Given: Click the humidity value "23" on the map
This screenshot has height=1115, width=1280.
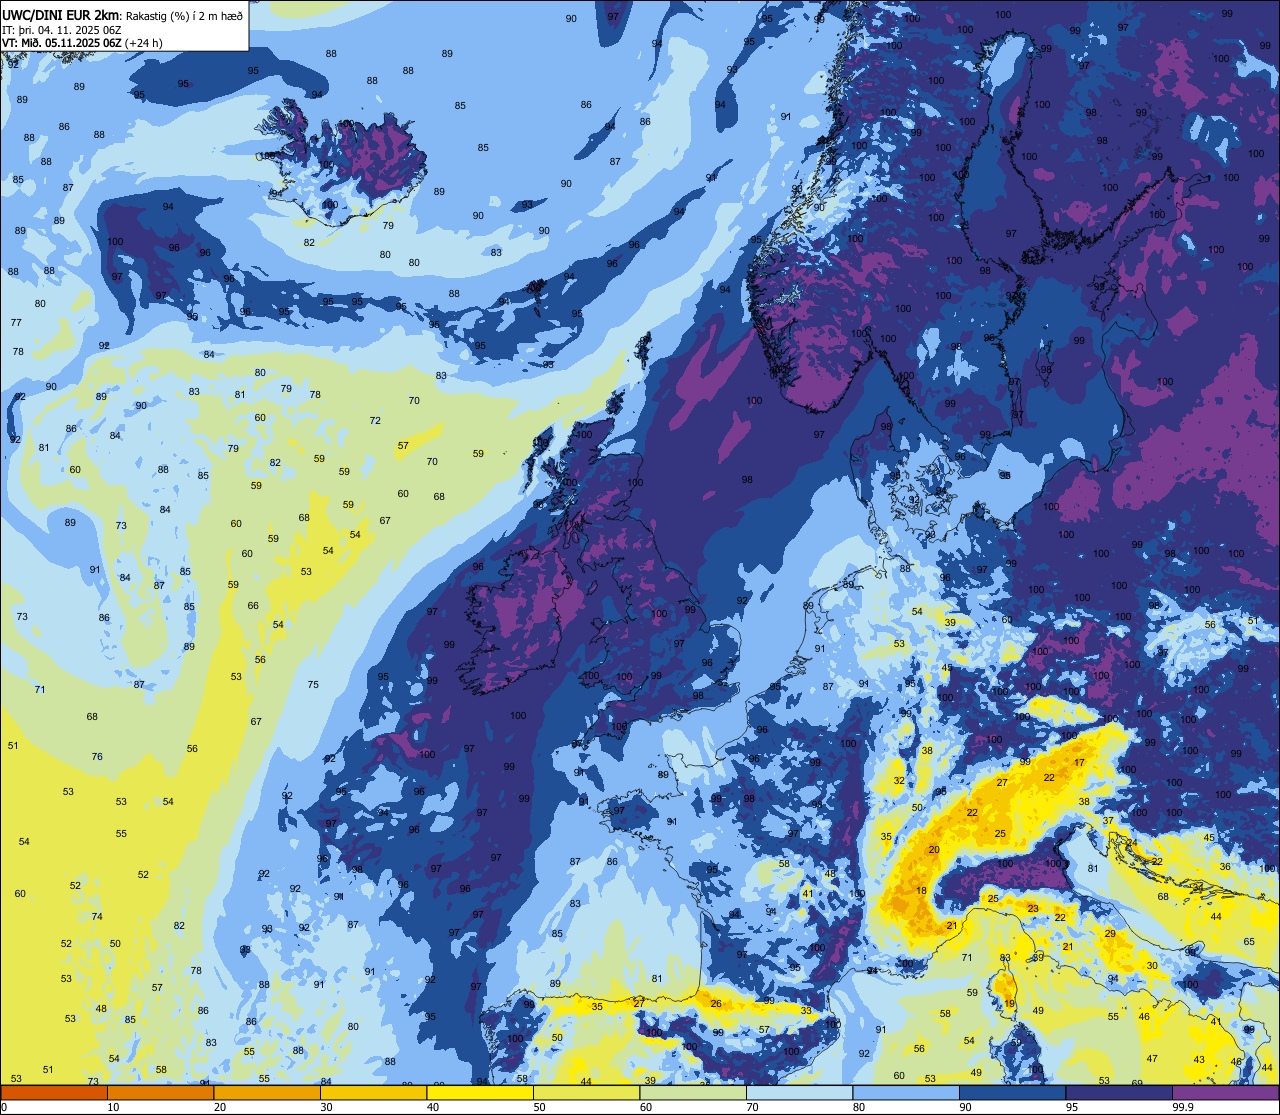Looking at the screenshot, I should tap(1033, 908).
